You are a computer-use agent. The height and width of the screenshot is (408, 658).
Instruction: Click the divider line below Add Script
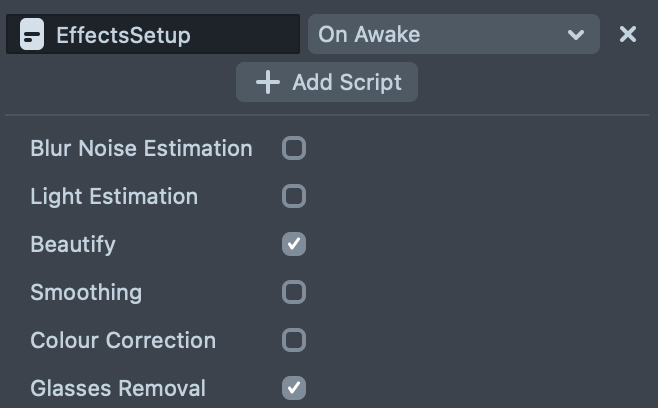point(328,115)
